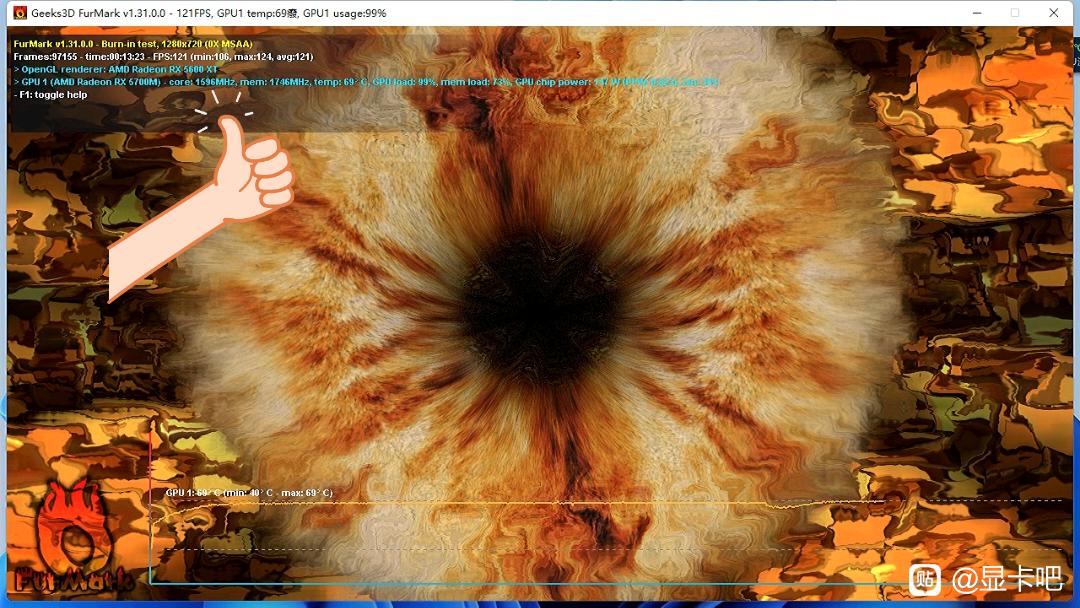Maximize the FurMark window
This screenshot has height=608, width=1080.
click(1015, 13)
